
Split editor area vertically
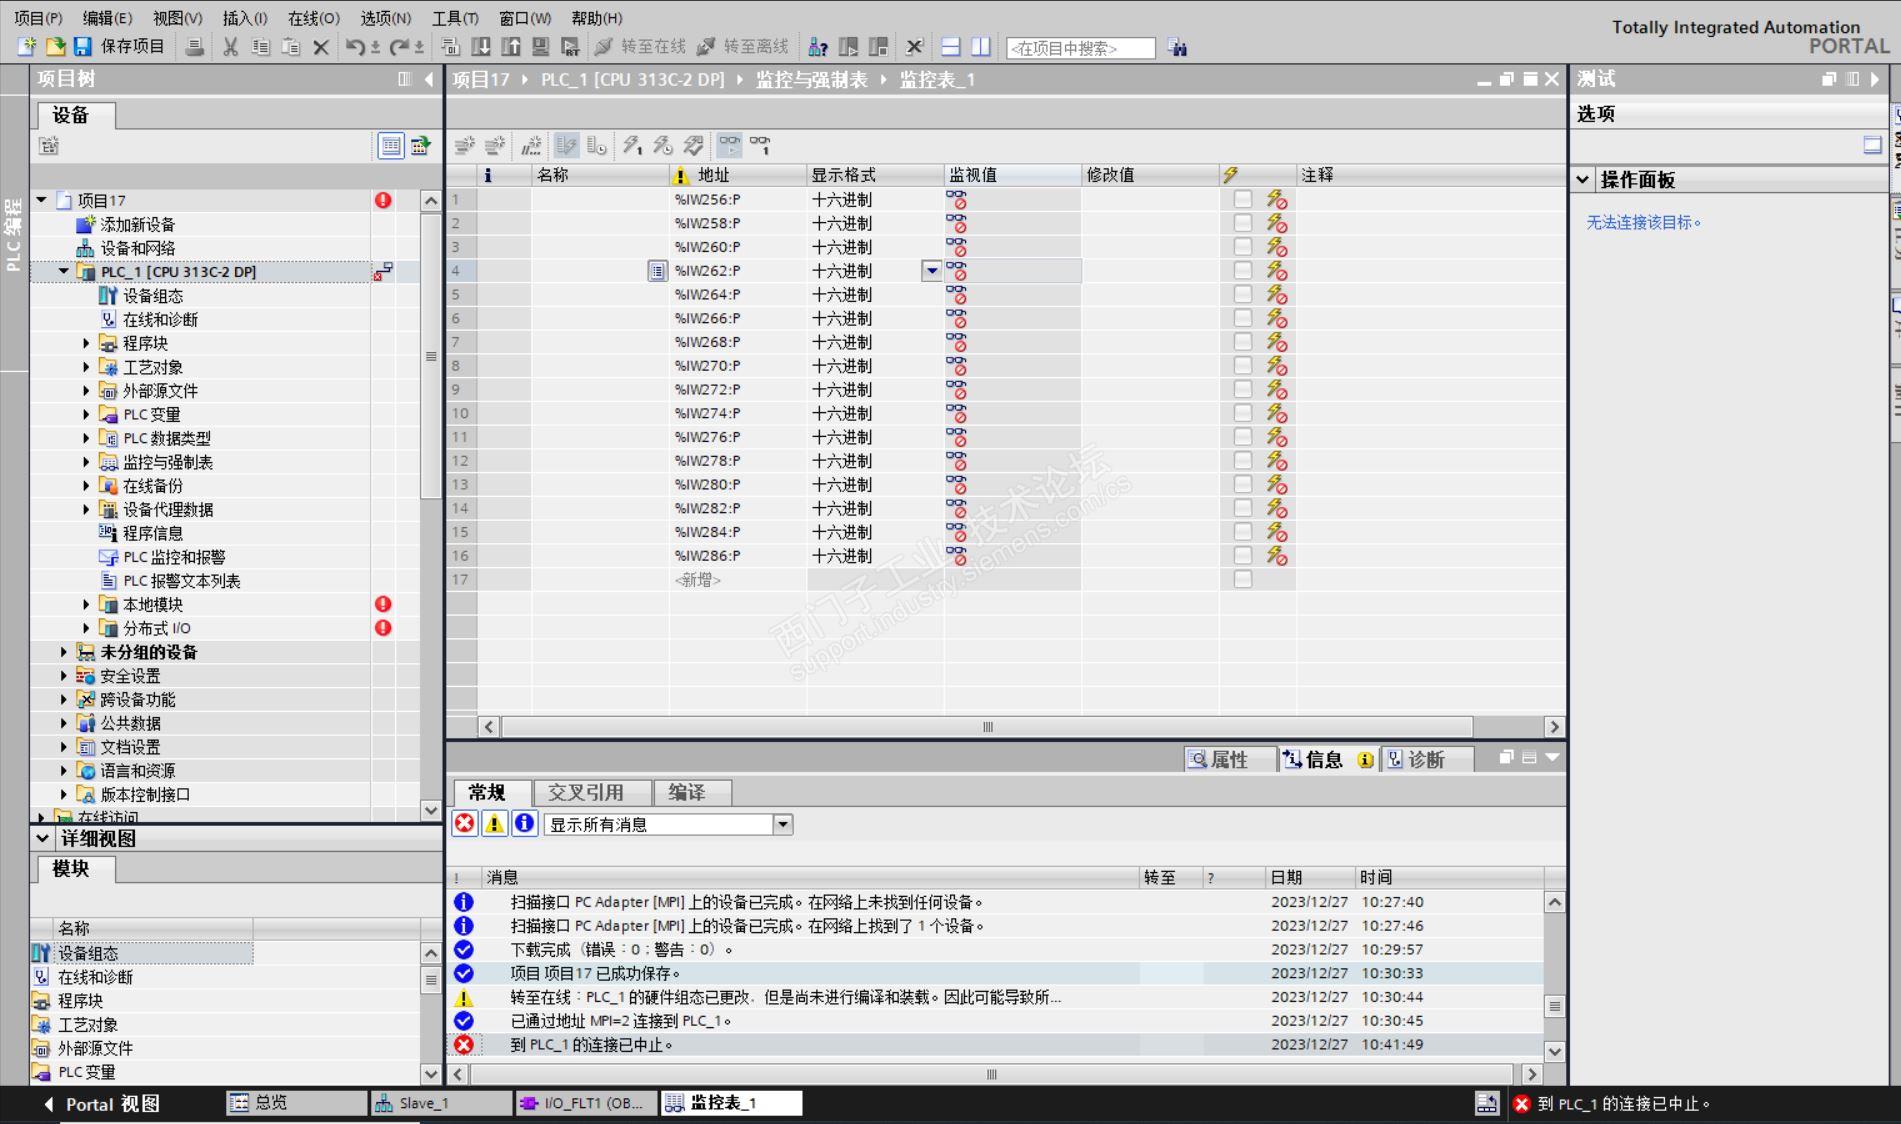[x=981, y=47]
